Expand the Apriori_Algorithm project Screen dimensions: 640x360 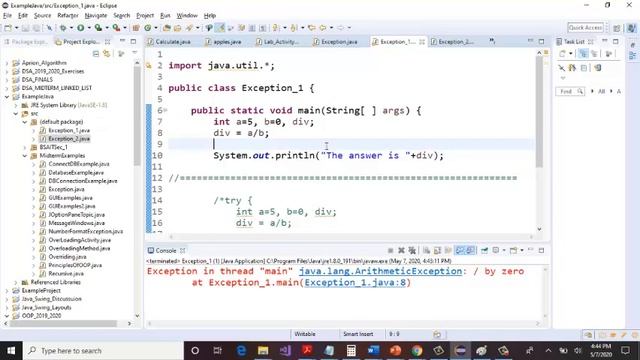click(7, 63)
